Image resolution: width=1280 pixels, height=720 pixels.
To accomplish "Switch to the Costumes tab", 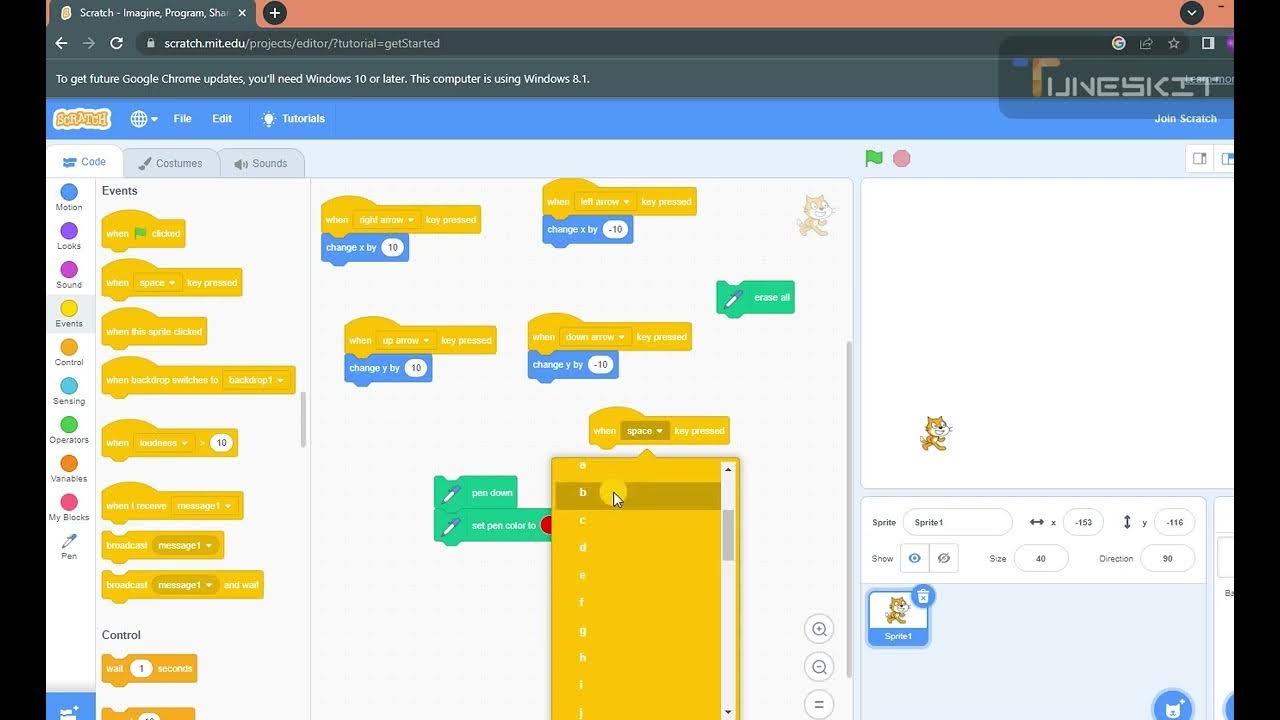I will coord(170,163).
